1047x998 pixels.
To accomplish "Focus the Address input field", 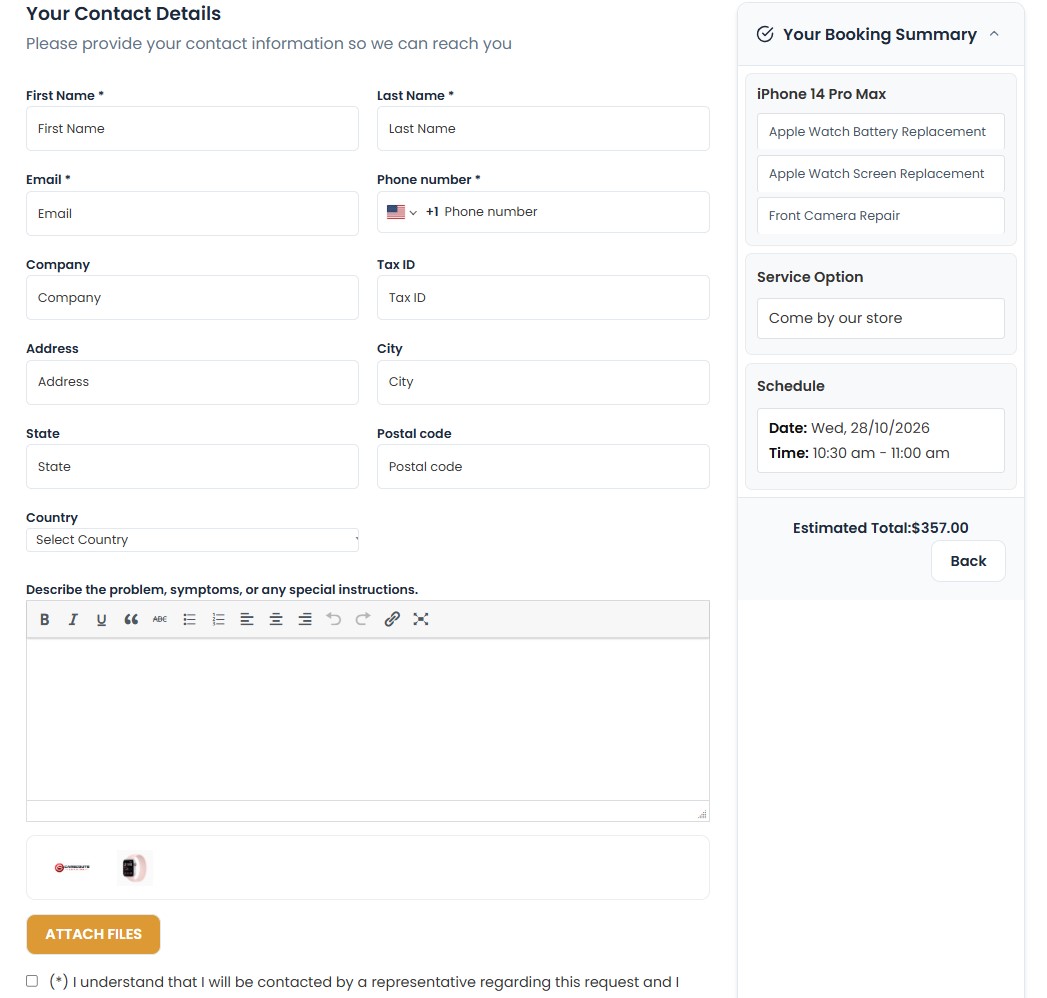I will pyautogui.click(x=192, y=383).
